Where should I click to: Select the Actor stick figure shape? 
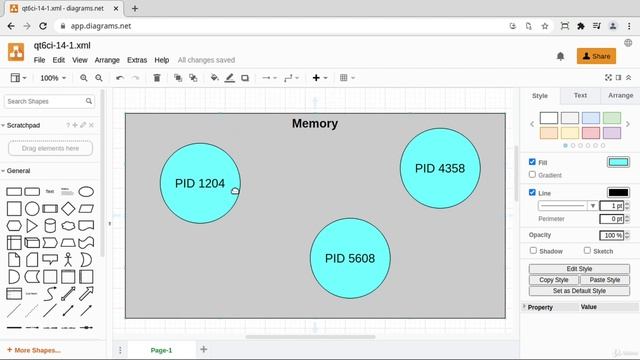pos(68,260)
